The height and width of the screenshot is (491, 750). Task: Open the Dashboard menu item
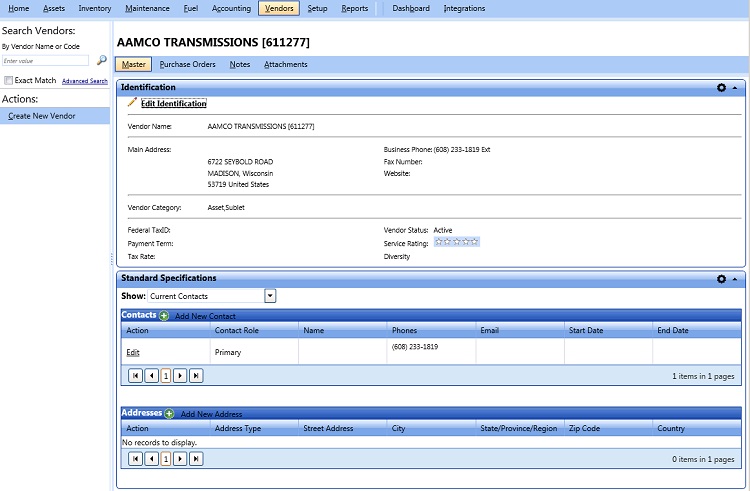(411, 8)
